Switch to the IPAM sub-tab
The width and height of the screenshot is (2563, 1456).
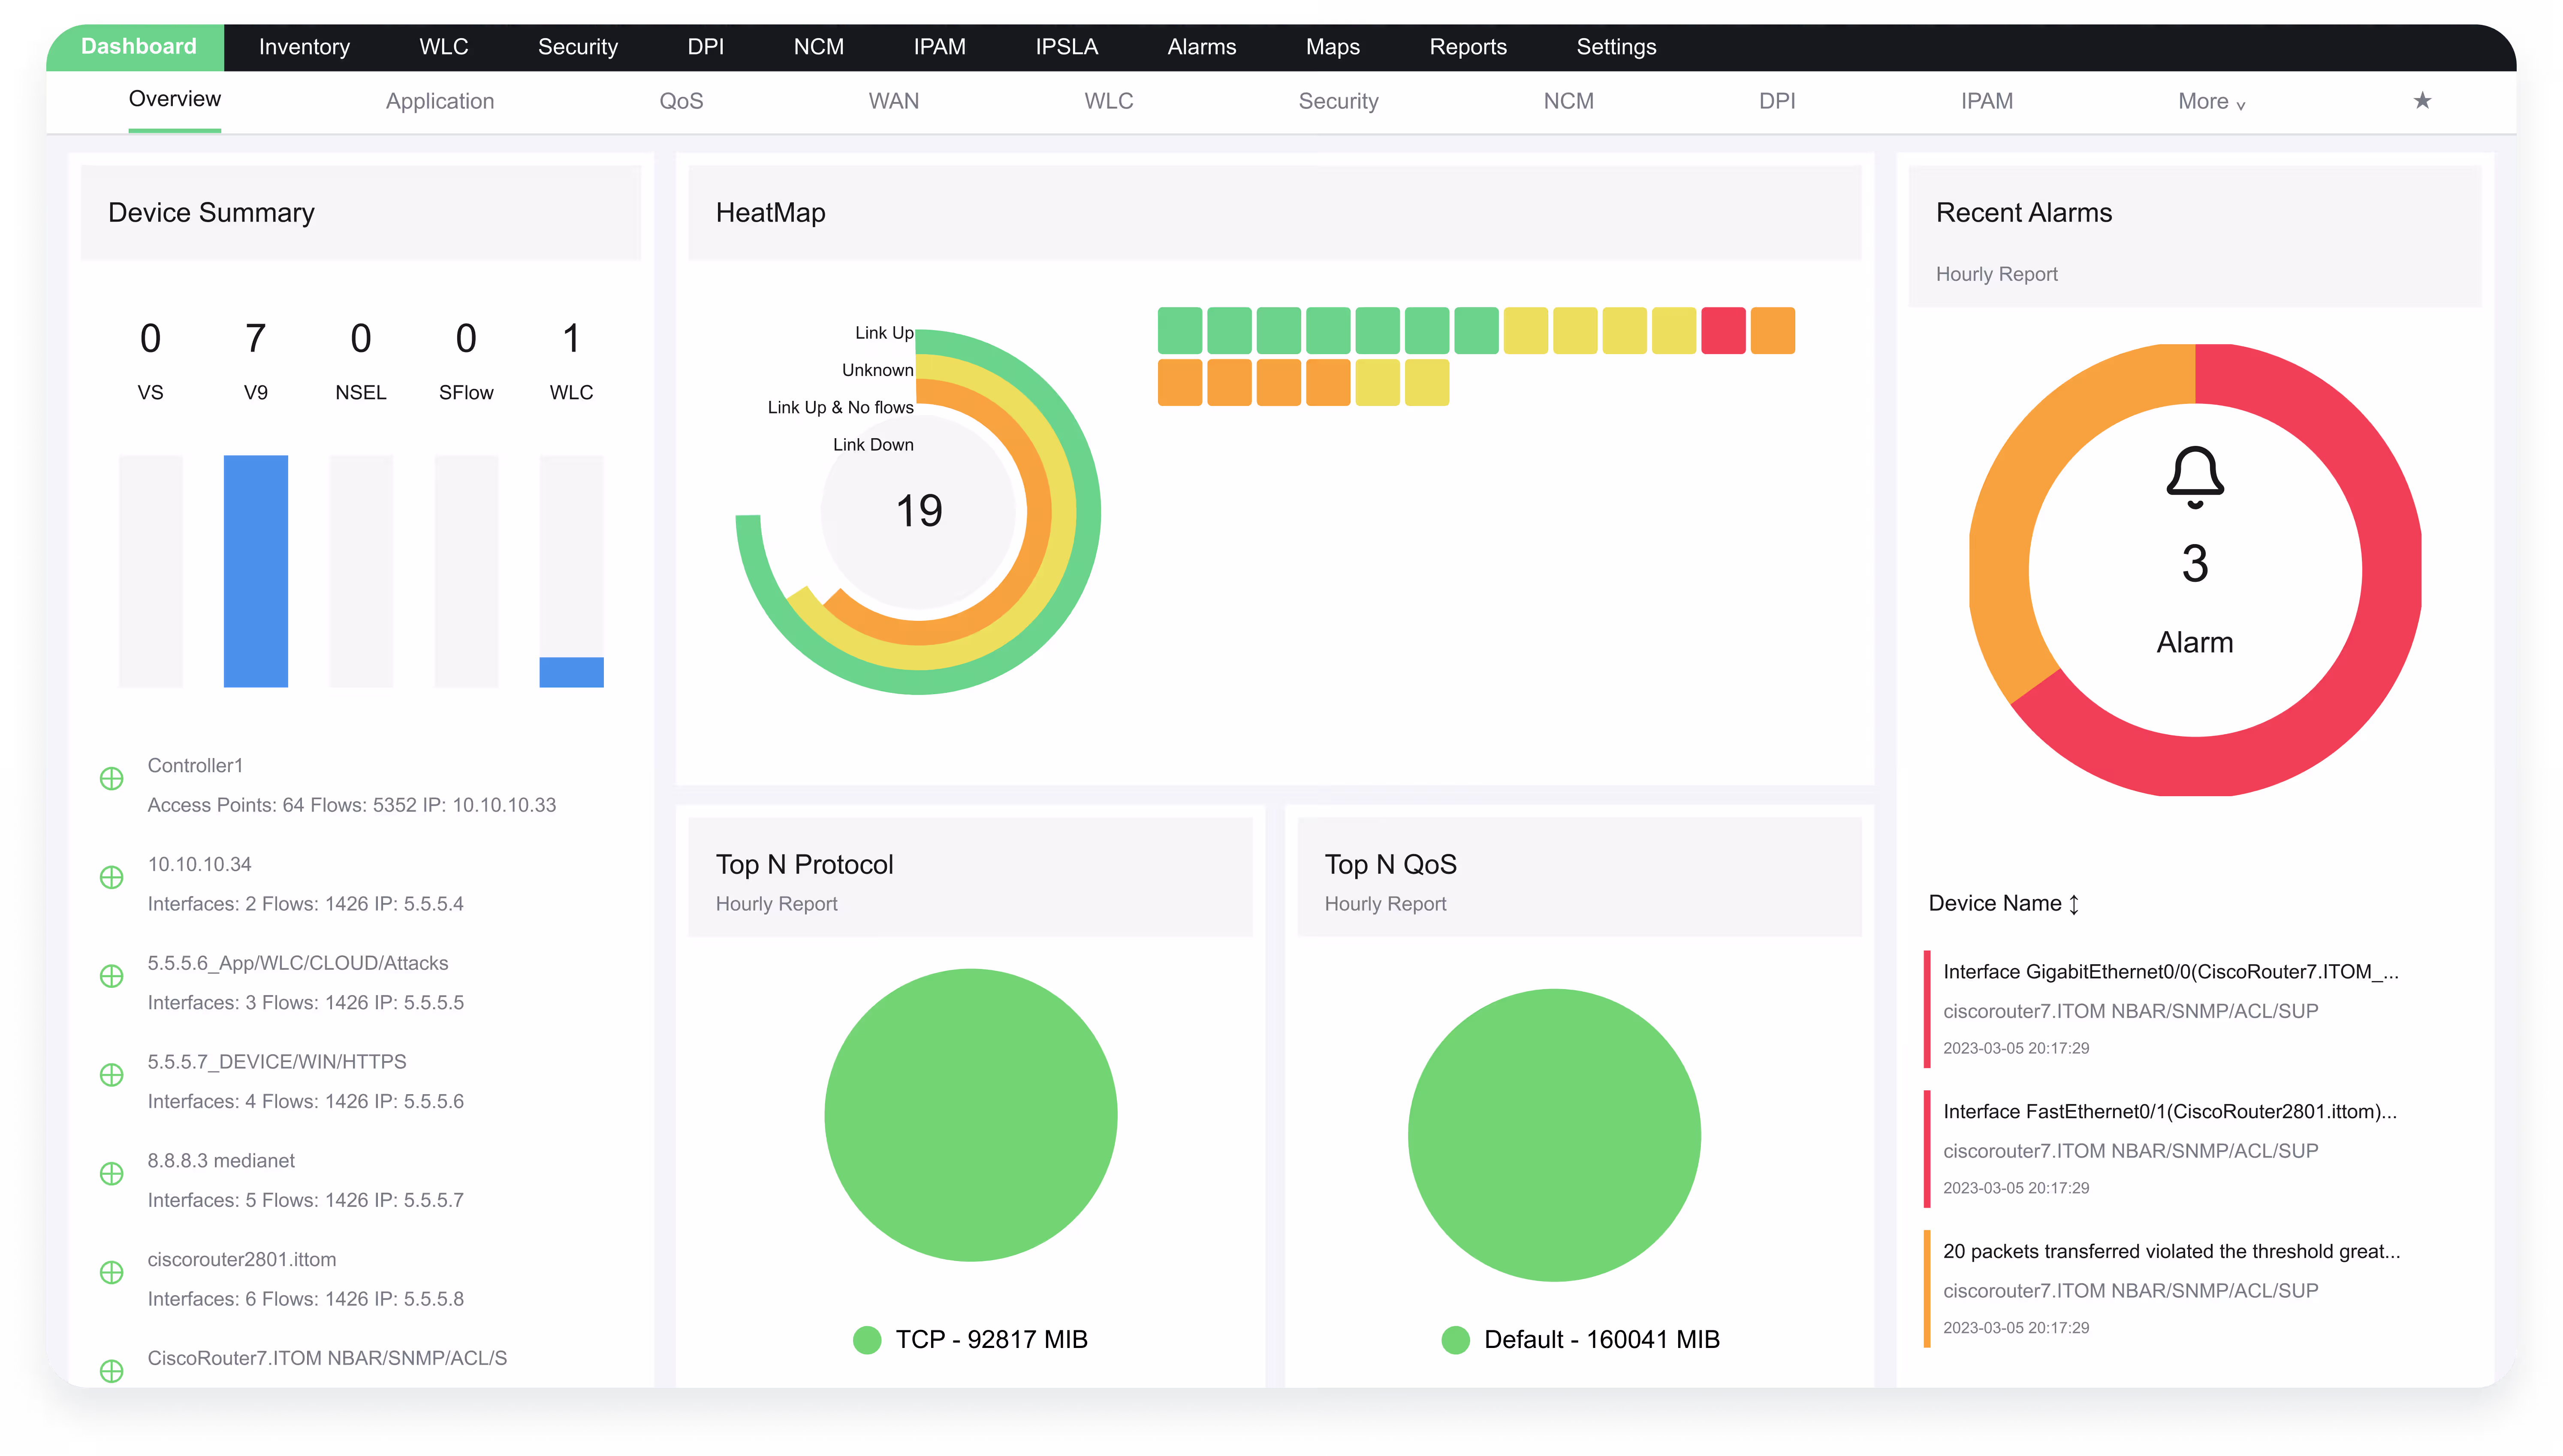coord(1986,101)
